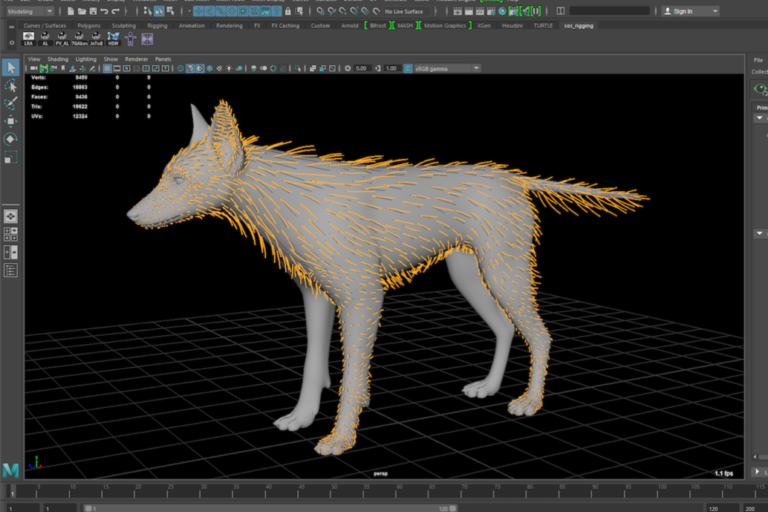
Task: Switch to two-pane side-by-side layout
Action: pos(10,252)
